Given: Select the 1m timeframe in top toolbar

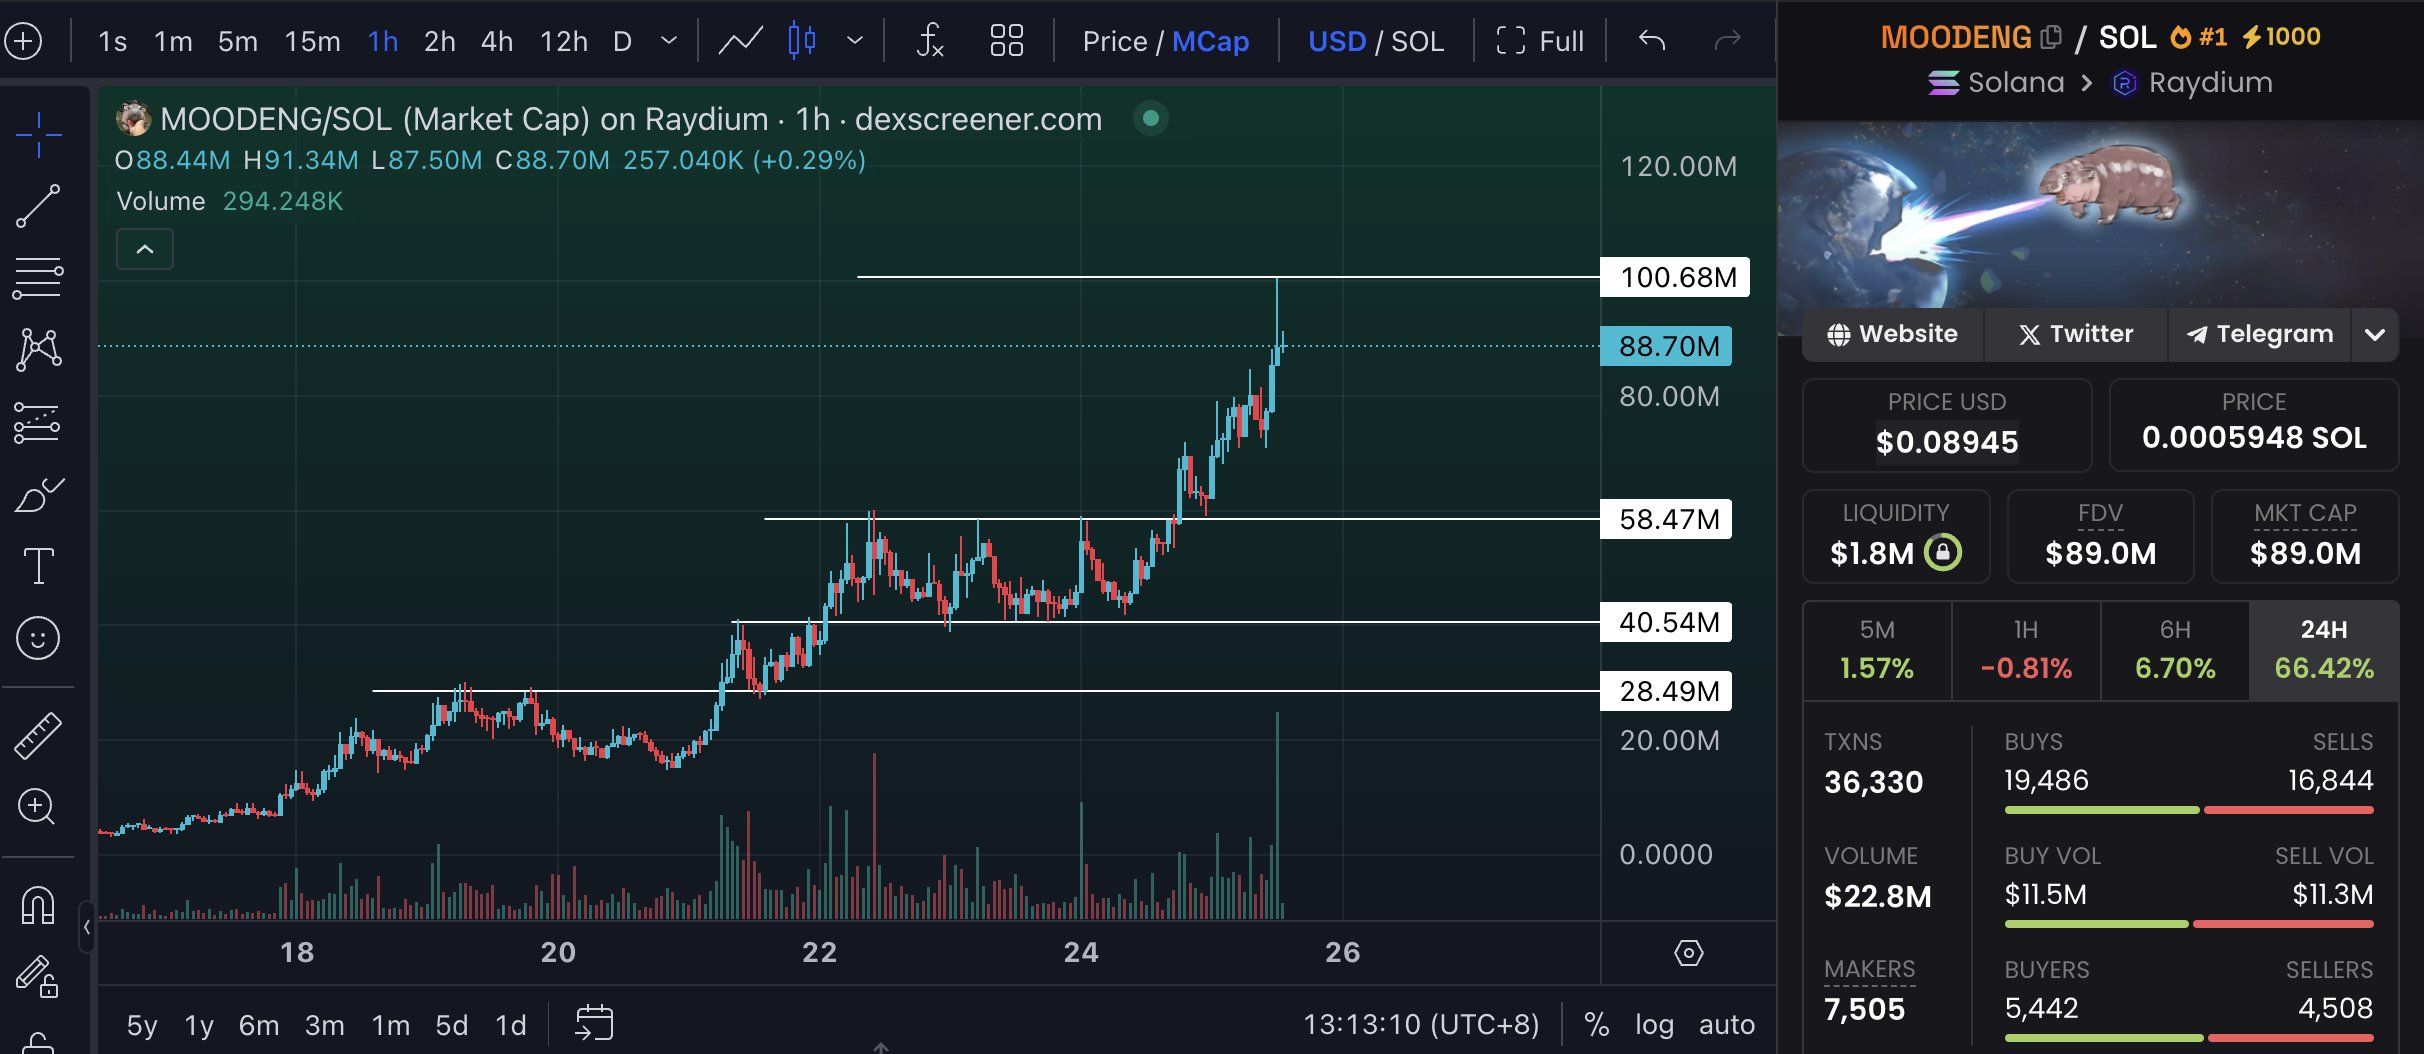Looking at the screenshot, I should 173,41.
